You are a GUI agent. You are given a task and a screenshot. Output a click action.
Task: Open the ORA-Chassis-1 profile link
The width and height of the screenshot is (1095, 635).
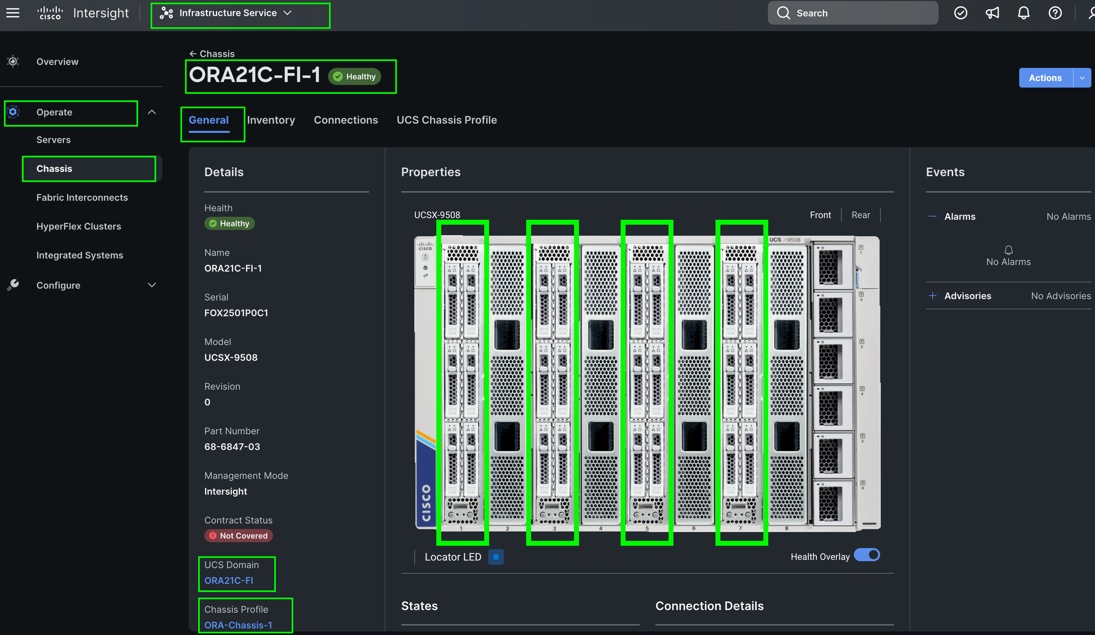[x=238, y=625]
